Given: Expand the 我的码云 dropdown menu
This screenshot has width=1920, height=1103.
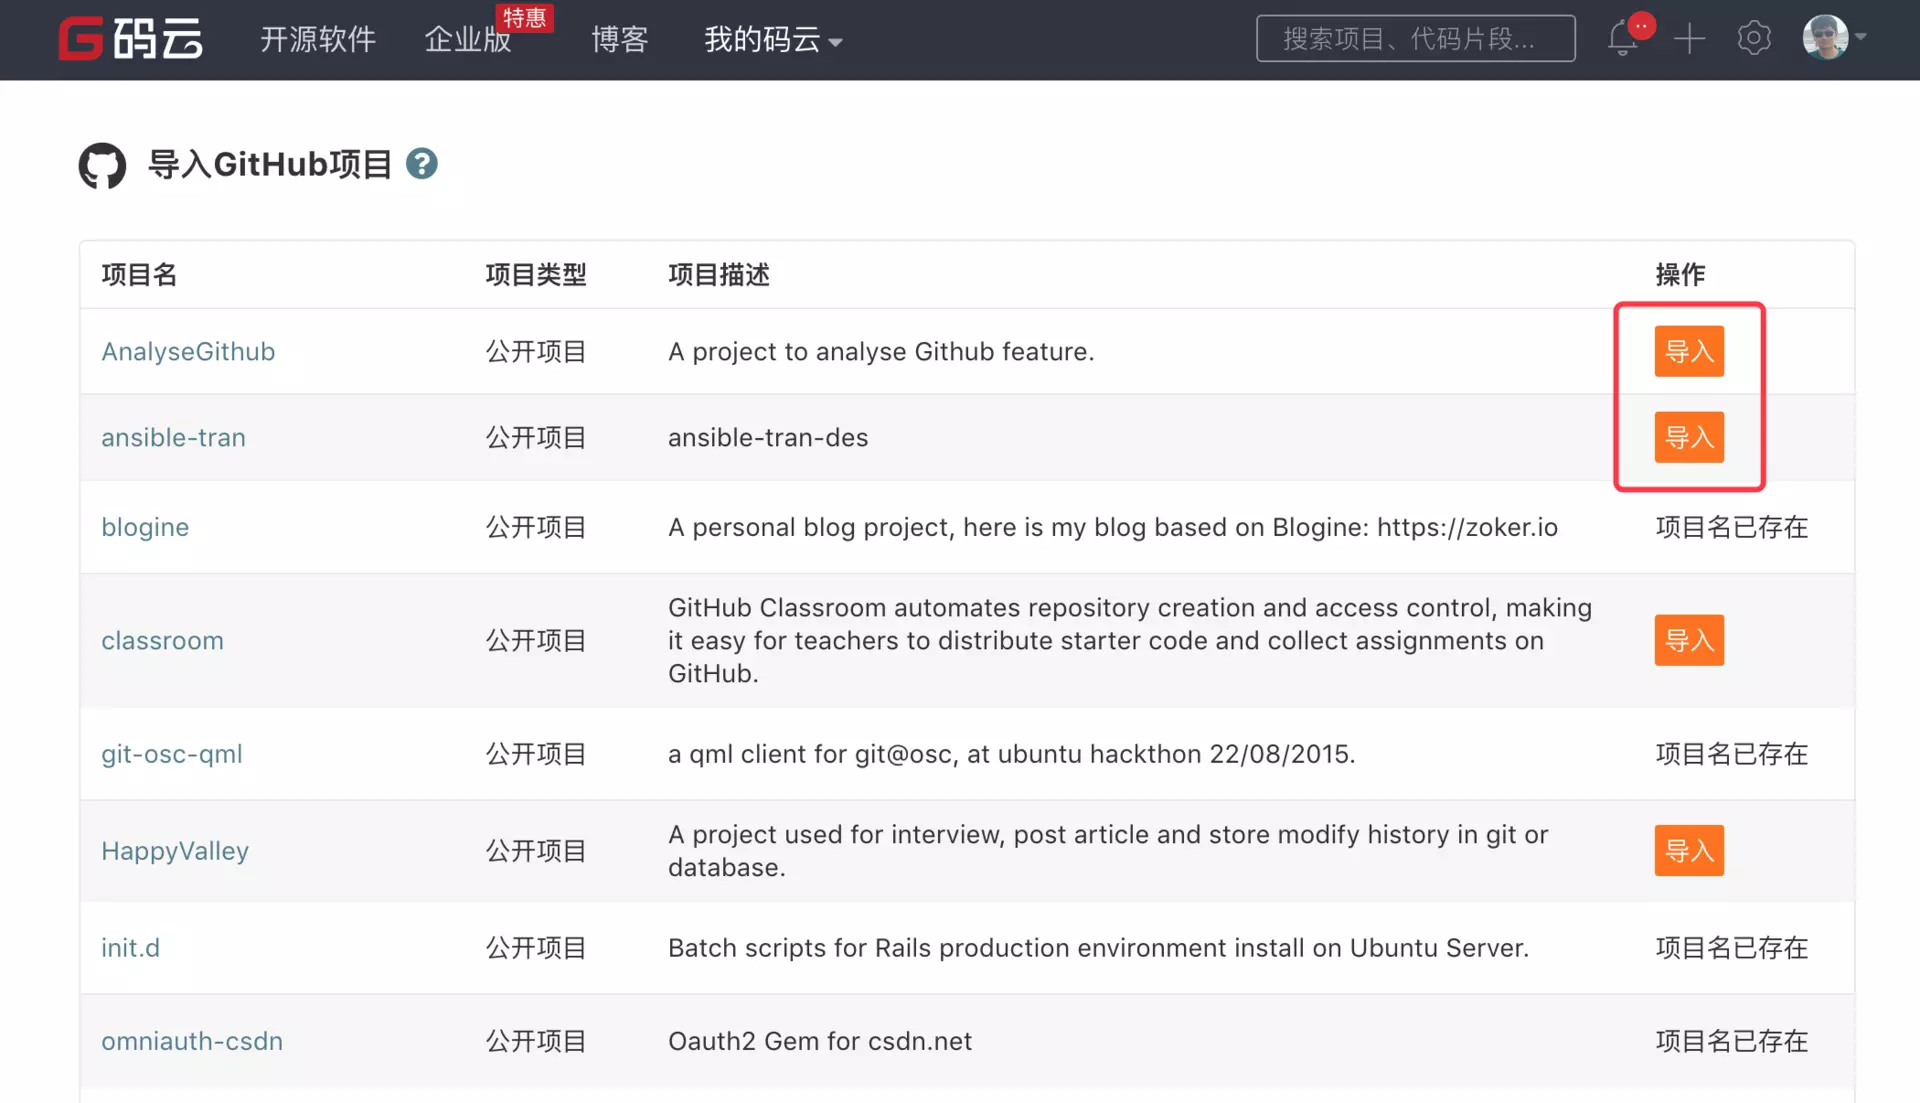Looking at the screenshot, I should pos(772,39).
